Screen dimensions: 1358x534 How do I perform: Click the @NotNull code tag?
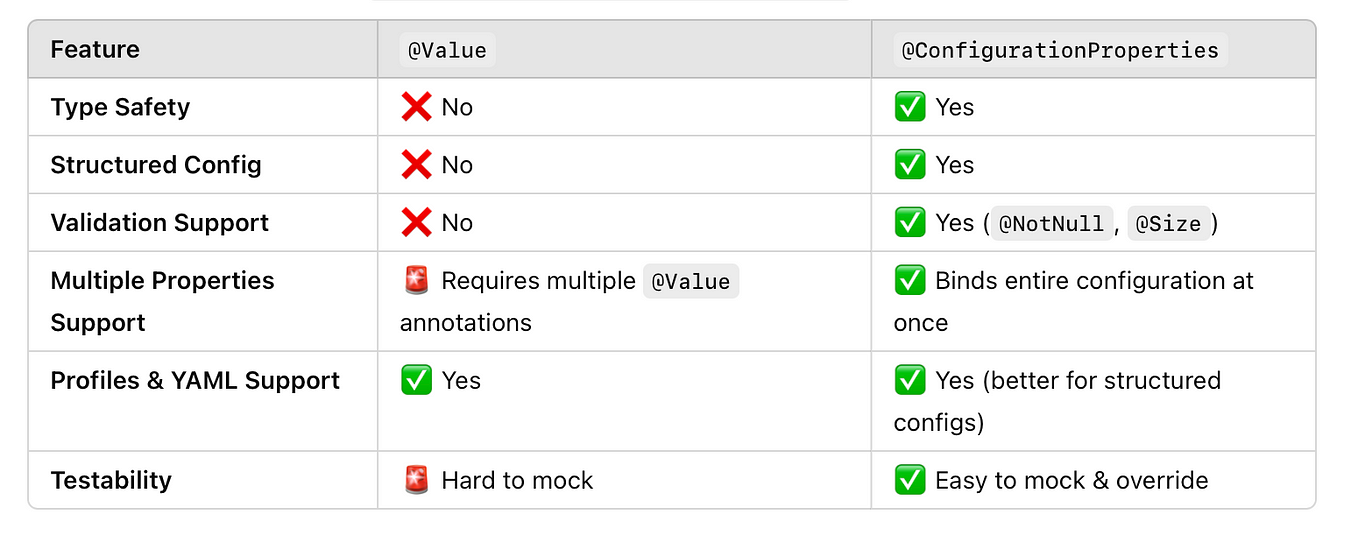coord(1050,223)
